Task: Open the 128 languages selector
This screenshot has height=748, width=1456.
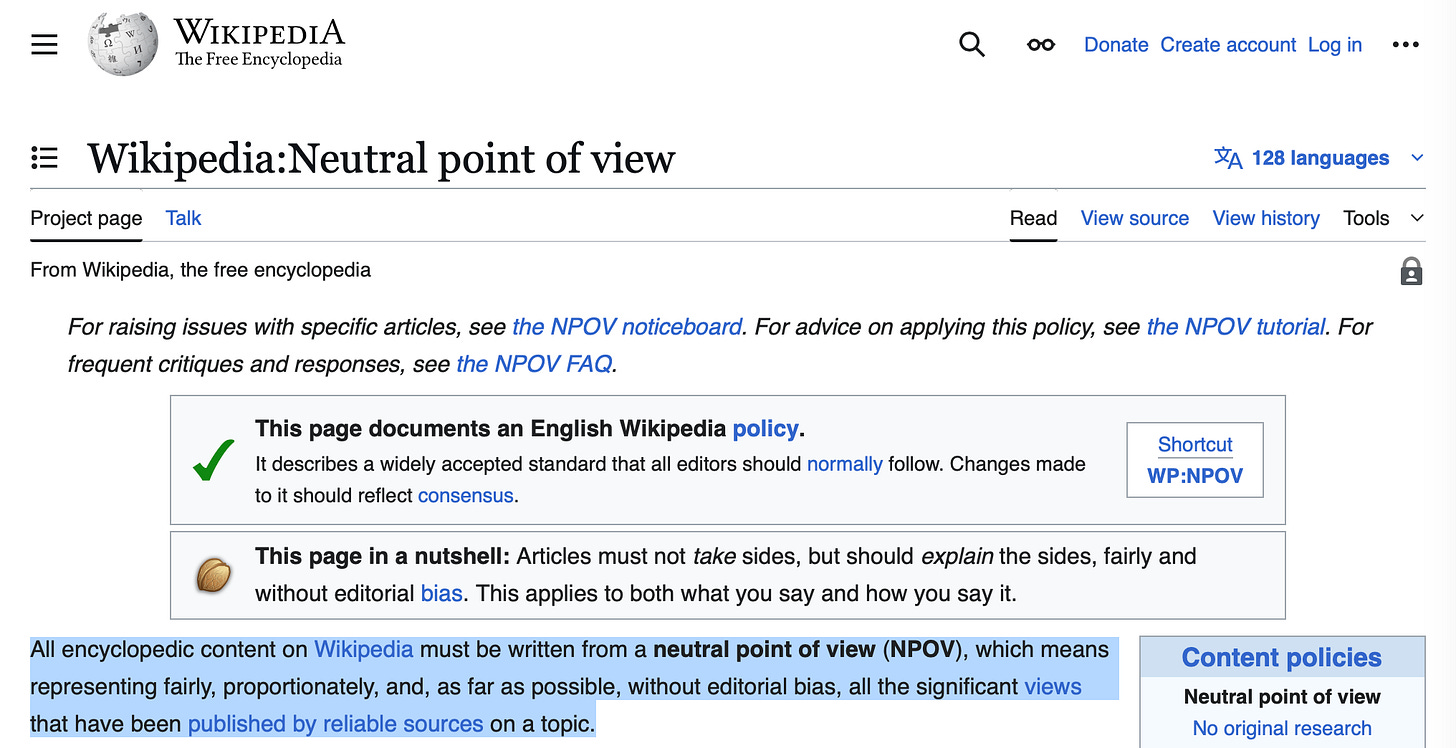Action: (x=1320, y=158)
